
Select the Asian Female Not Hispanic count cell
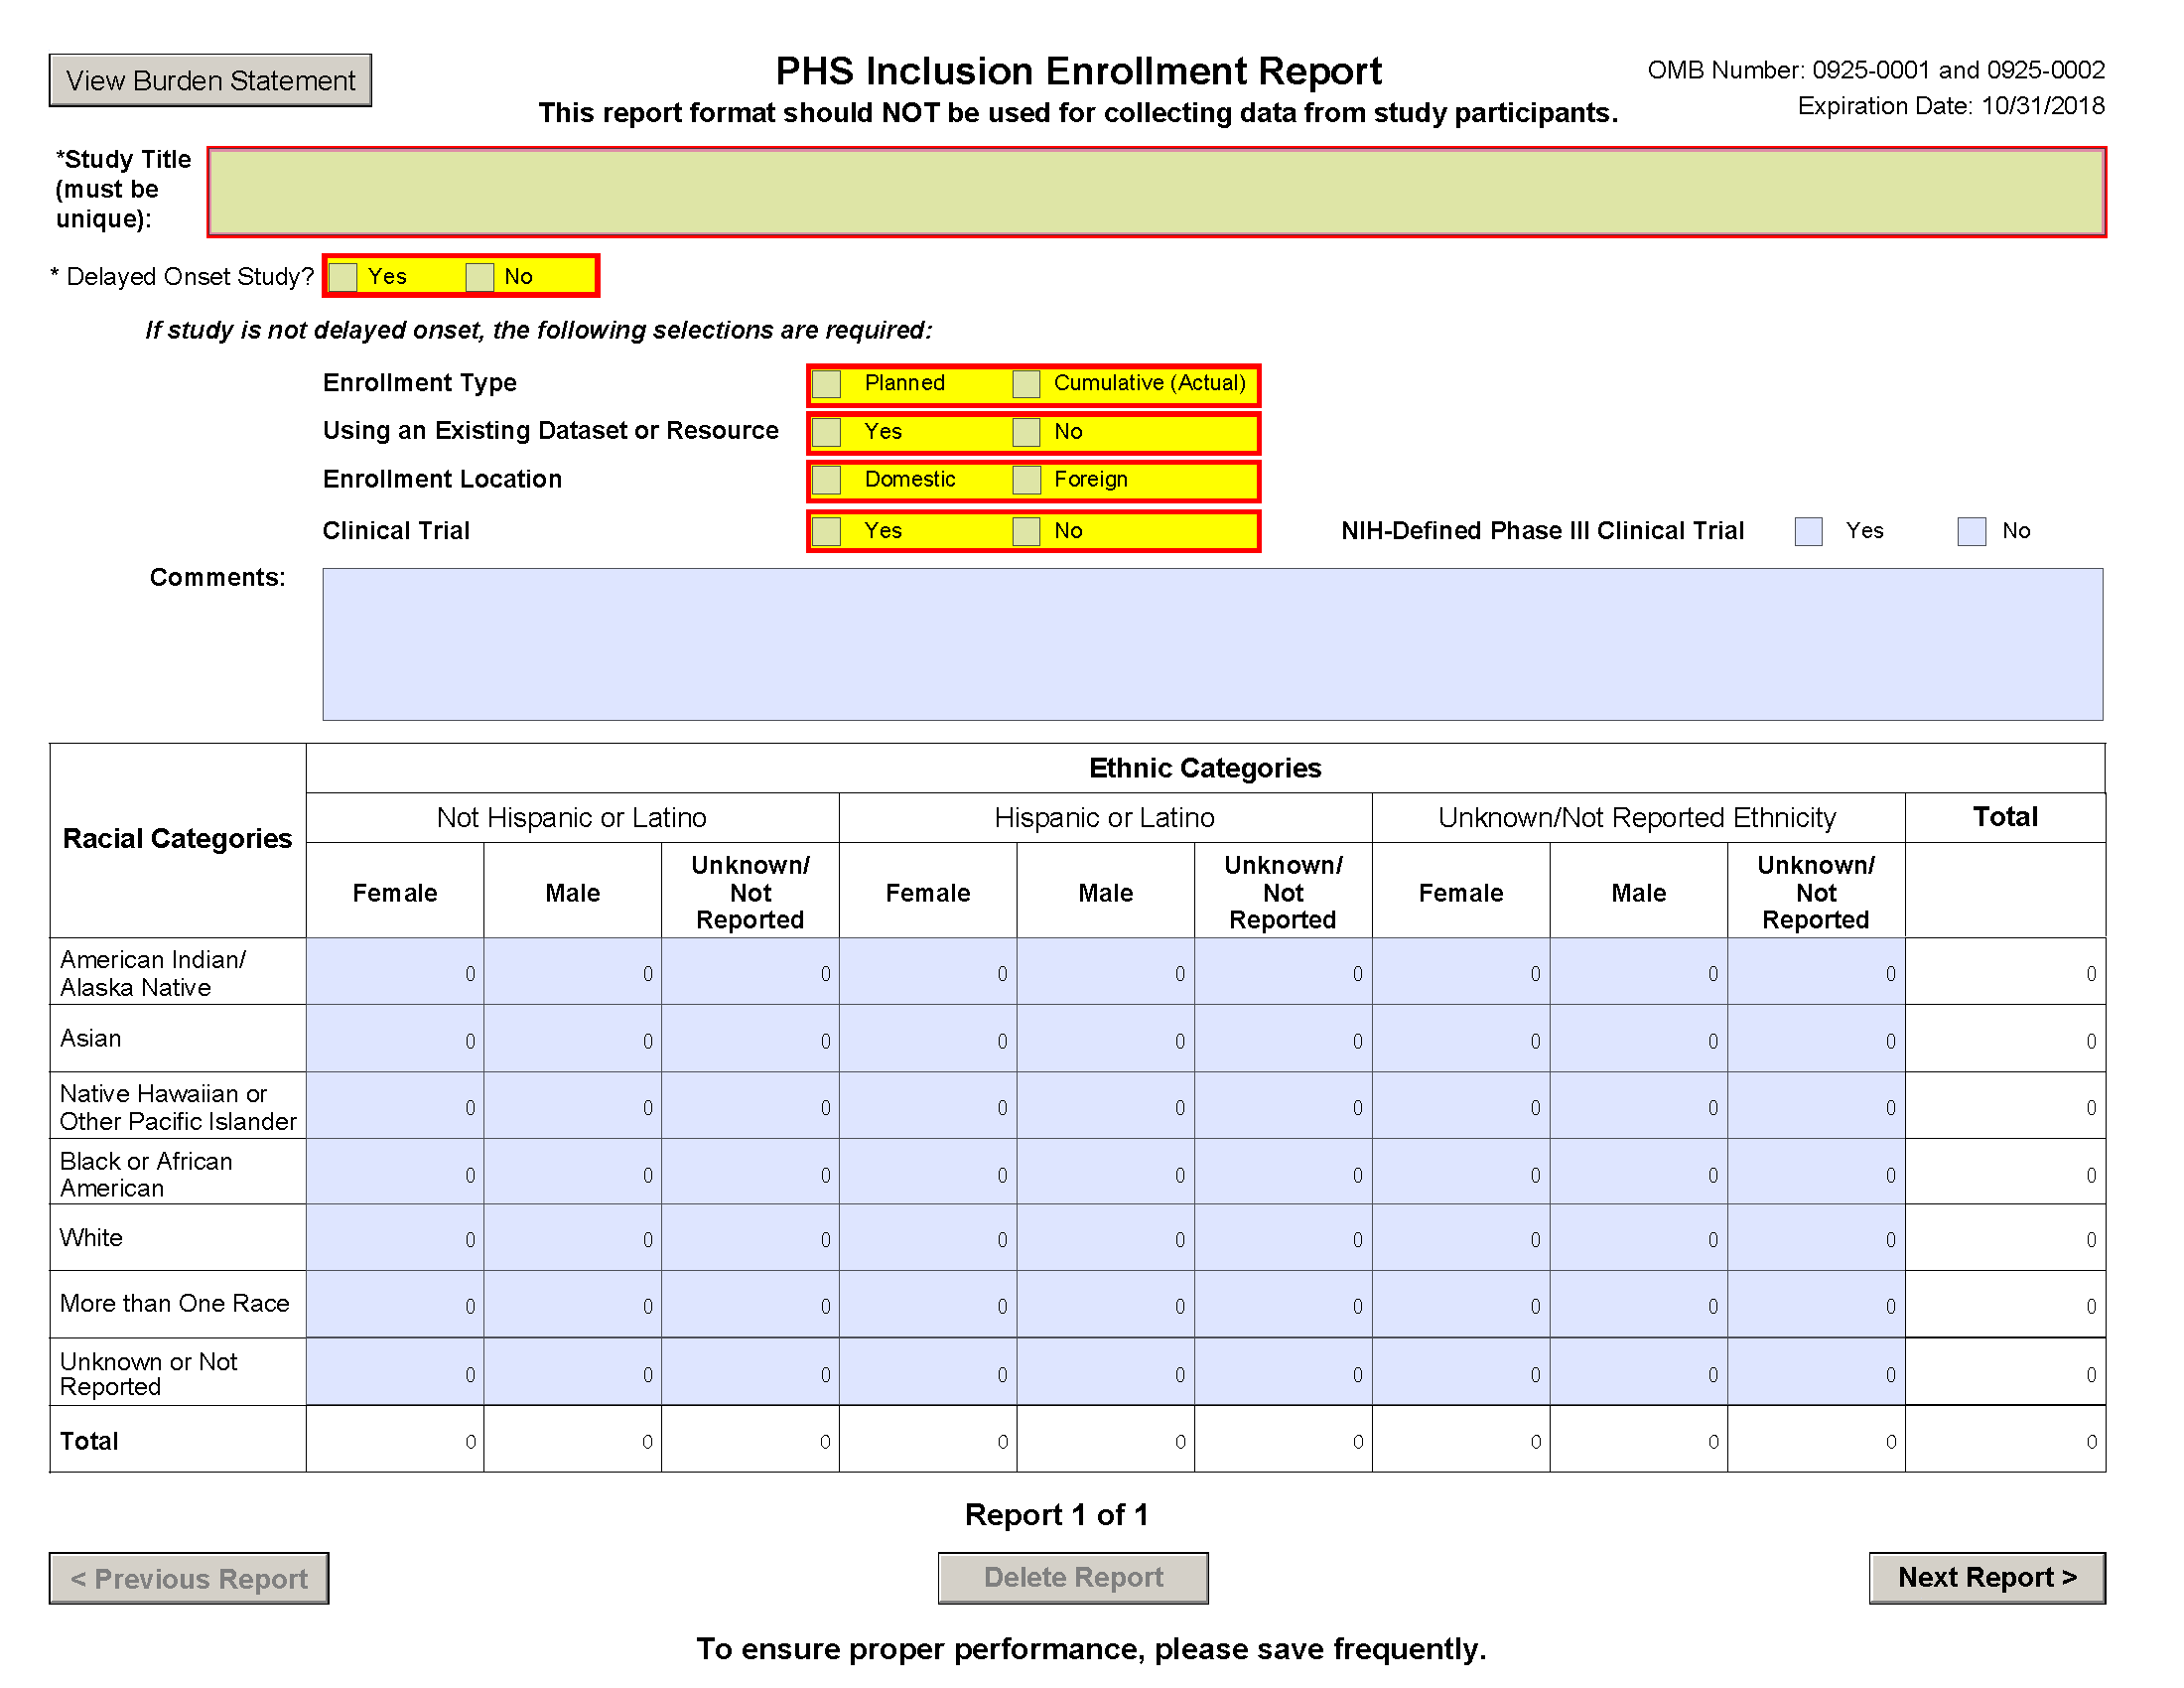[394, 1040]
